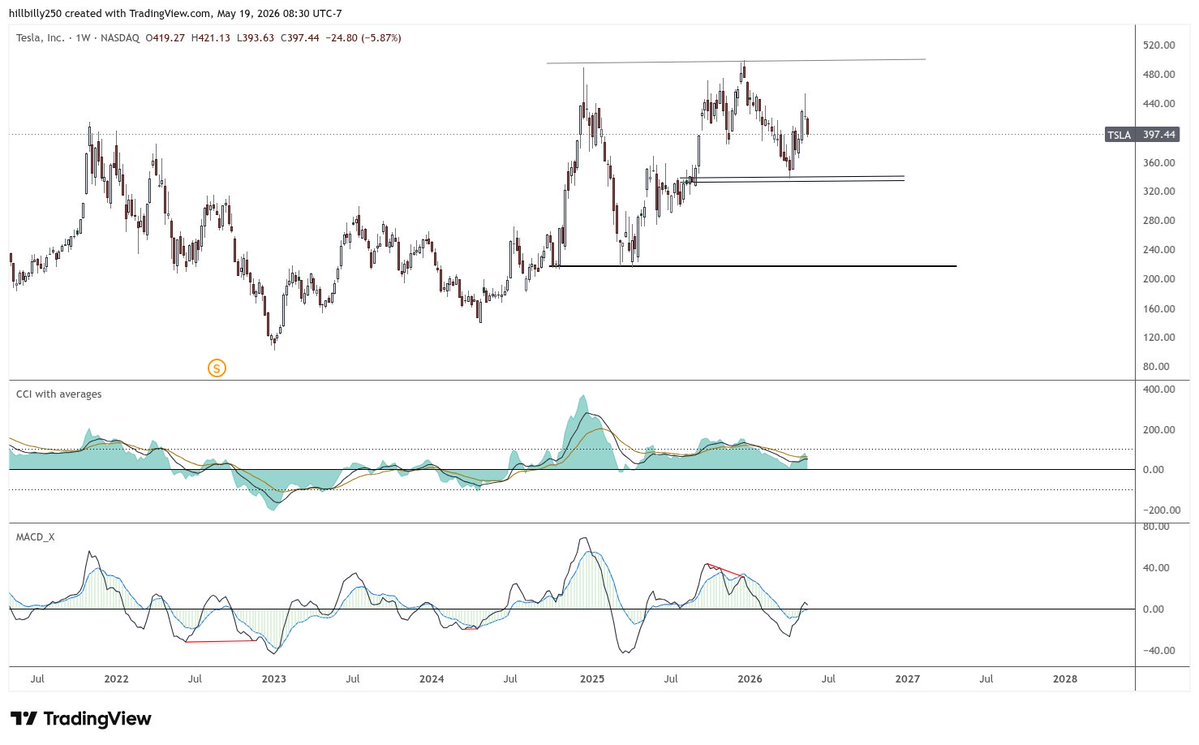Click the 2022 label on time axis
The image size is (1199, 745).
[x=115, y=679]
